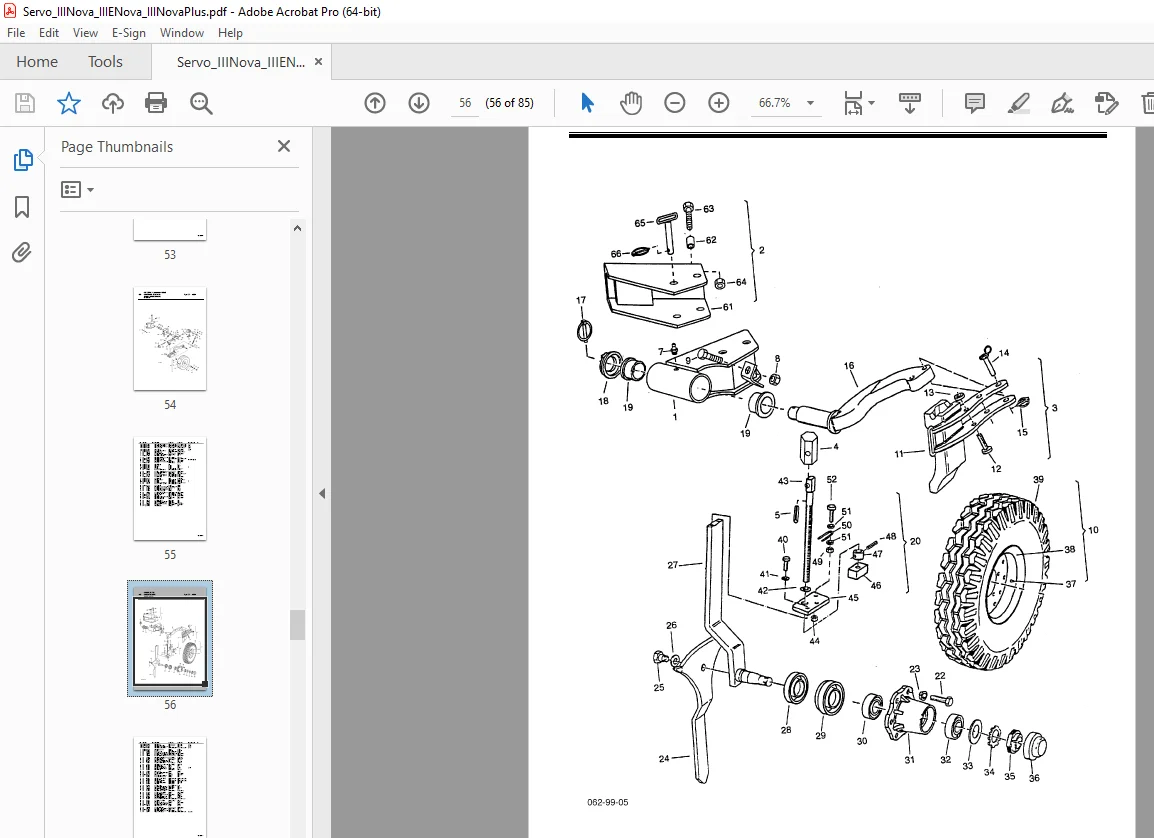The image size is (1154, 838).
Task: Click the 66.7% zoom value field
Action: tap(774, 103)
